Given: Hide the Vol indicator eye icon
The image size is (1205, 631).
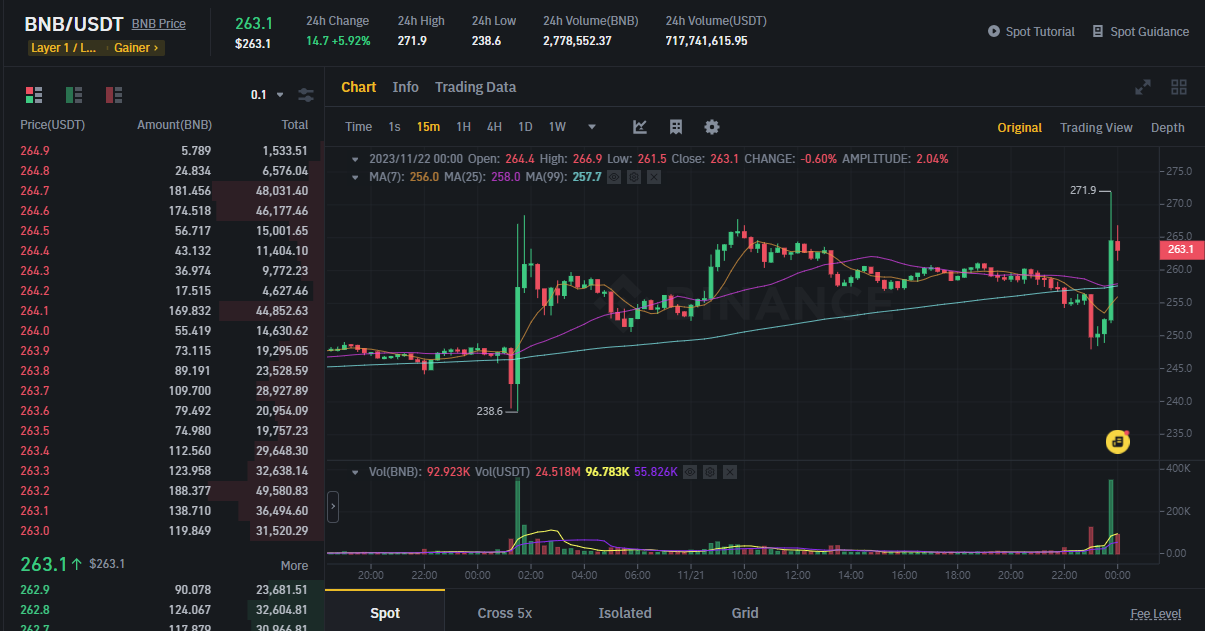Looking at the screenshot, I should 690,471.
